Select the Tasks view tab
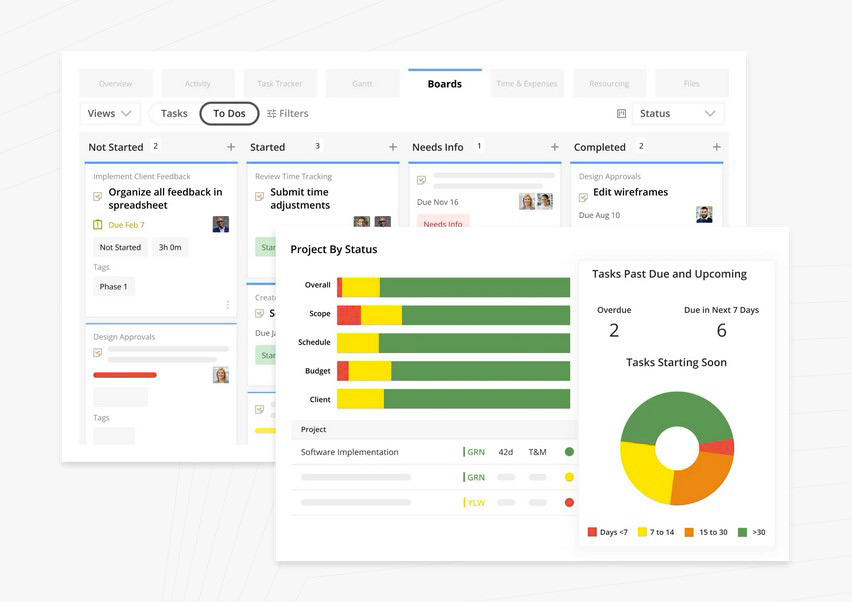852x602 pixels. tap(174, 114)
